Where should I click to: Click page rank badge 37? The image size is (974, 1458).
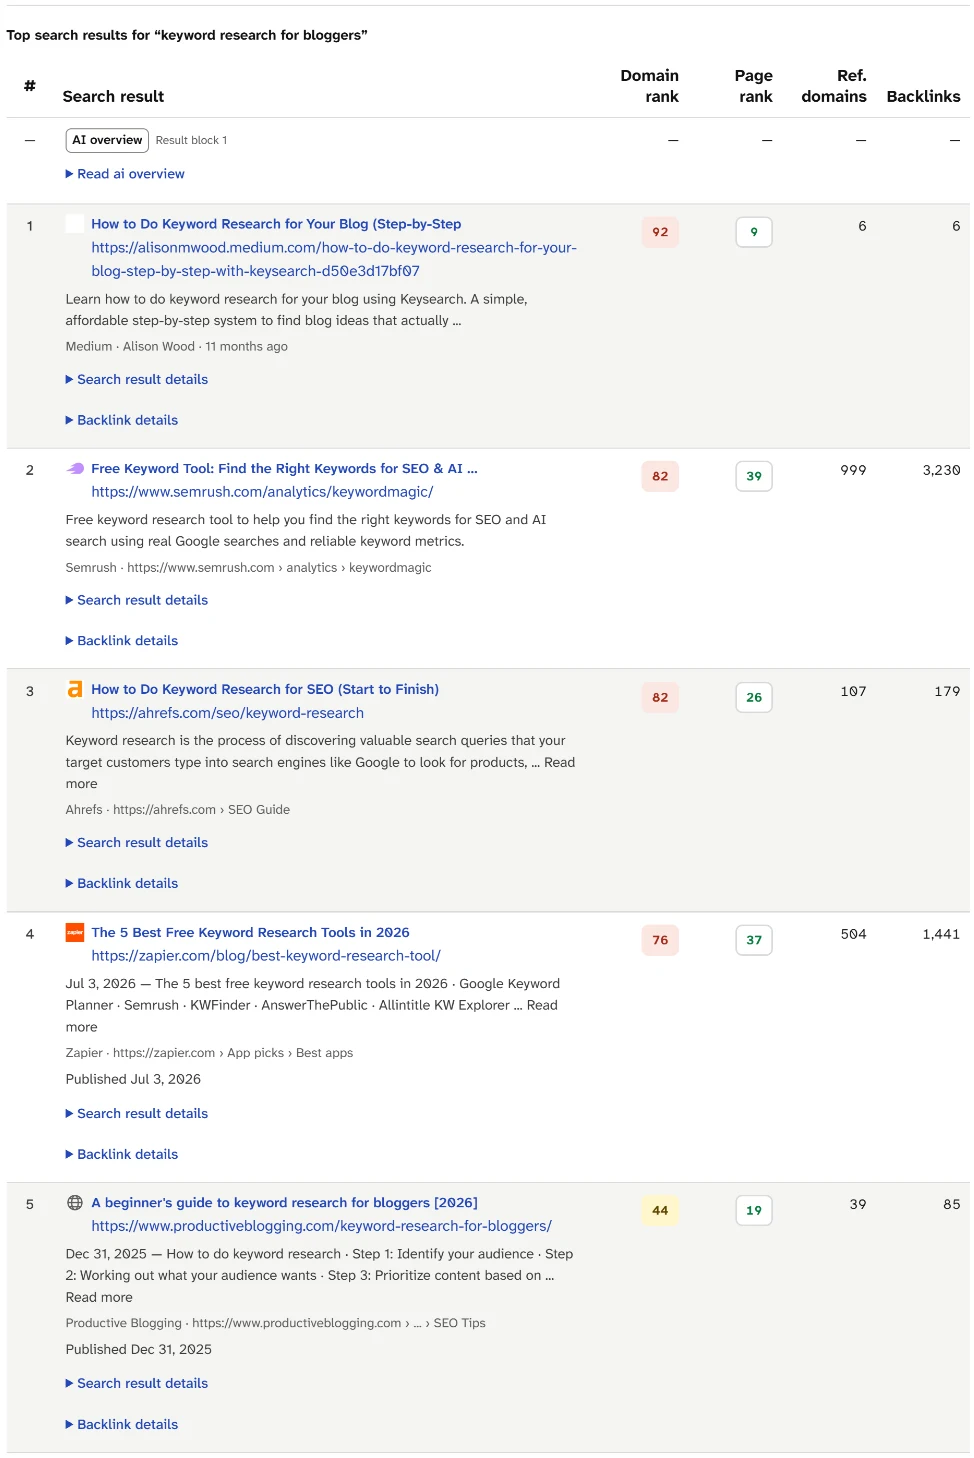tap(754, 940)
